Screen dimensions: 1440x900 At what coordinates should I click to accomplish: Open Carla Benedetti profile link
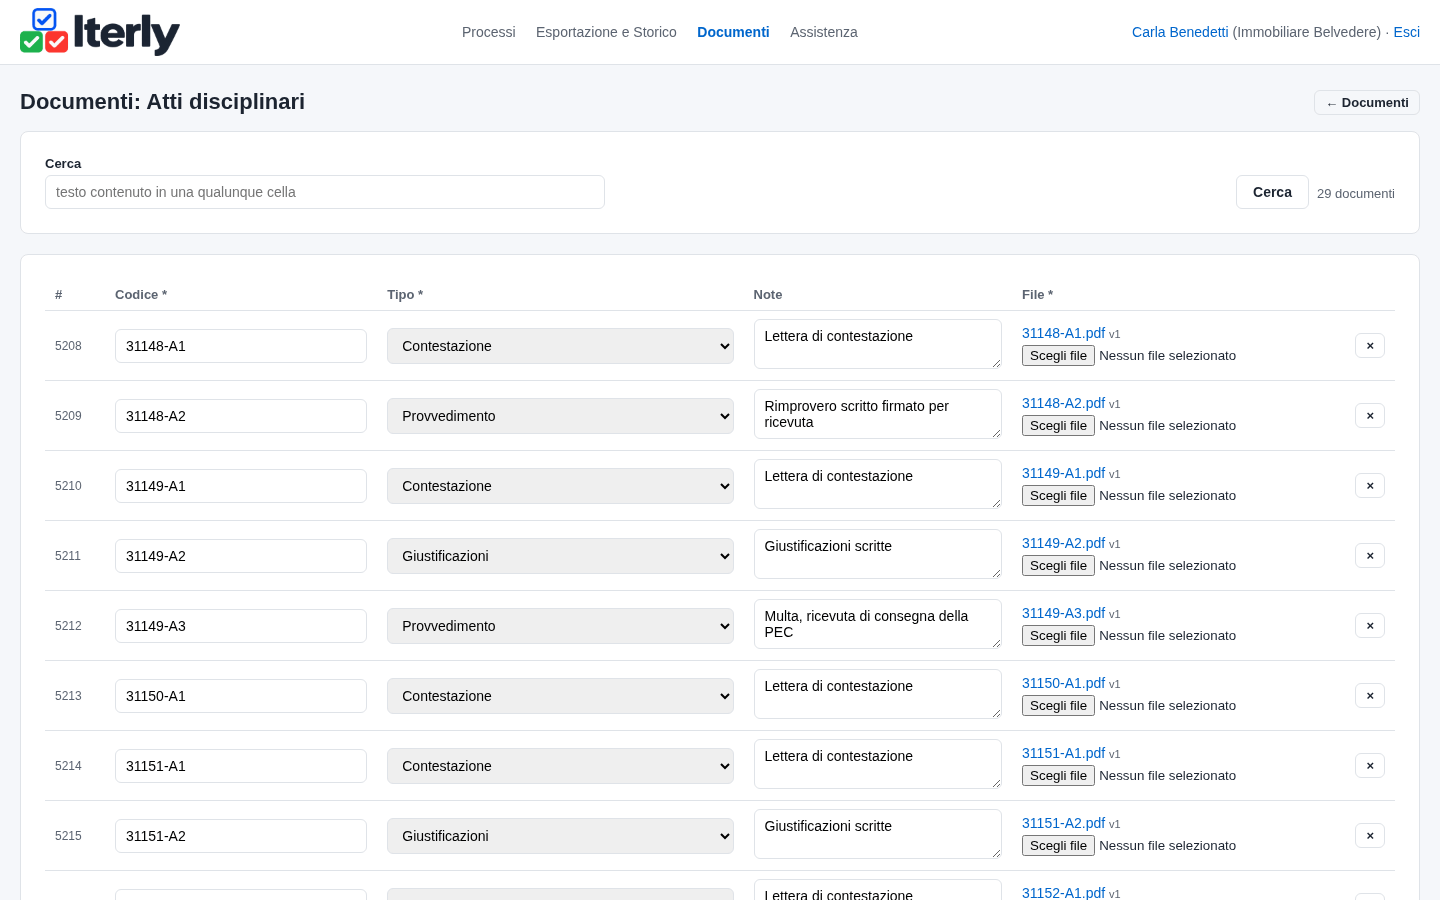1180,32
